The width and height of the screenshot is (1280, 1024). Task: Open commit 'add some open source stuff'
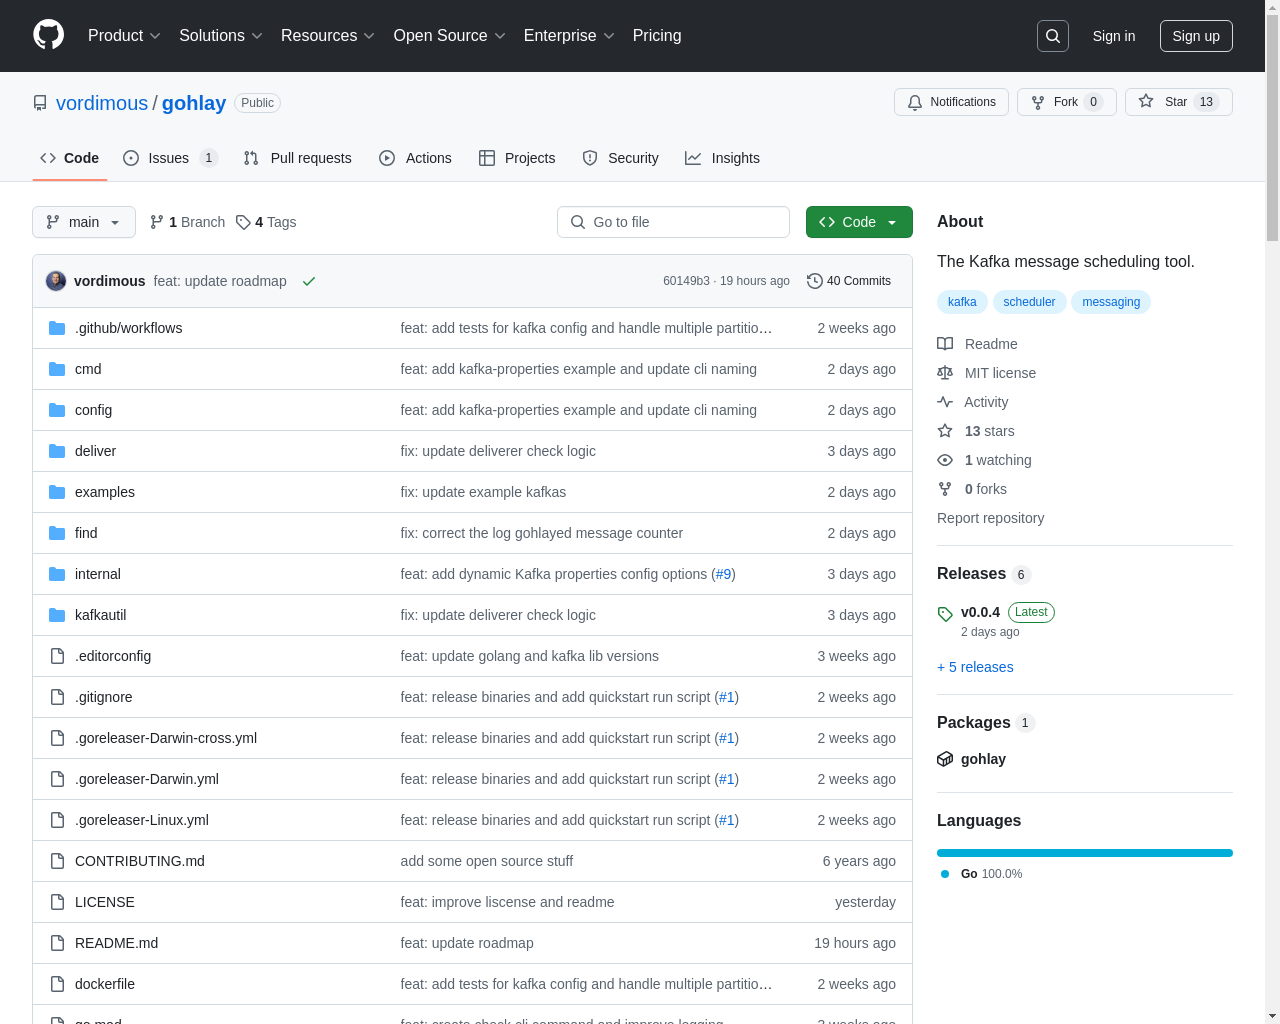[487, 861]
